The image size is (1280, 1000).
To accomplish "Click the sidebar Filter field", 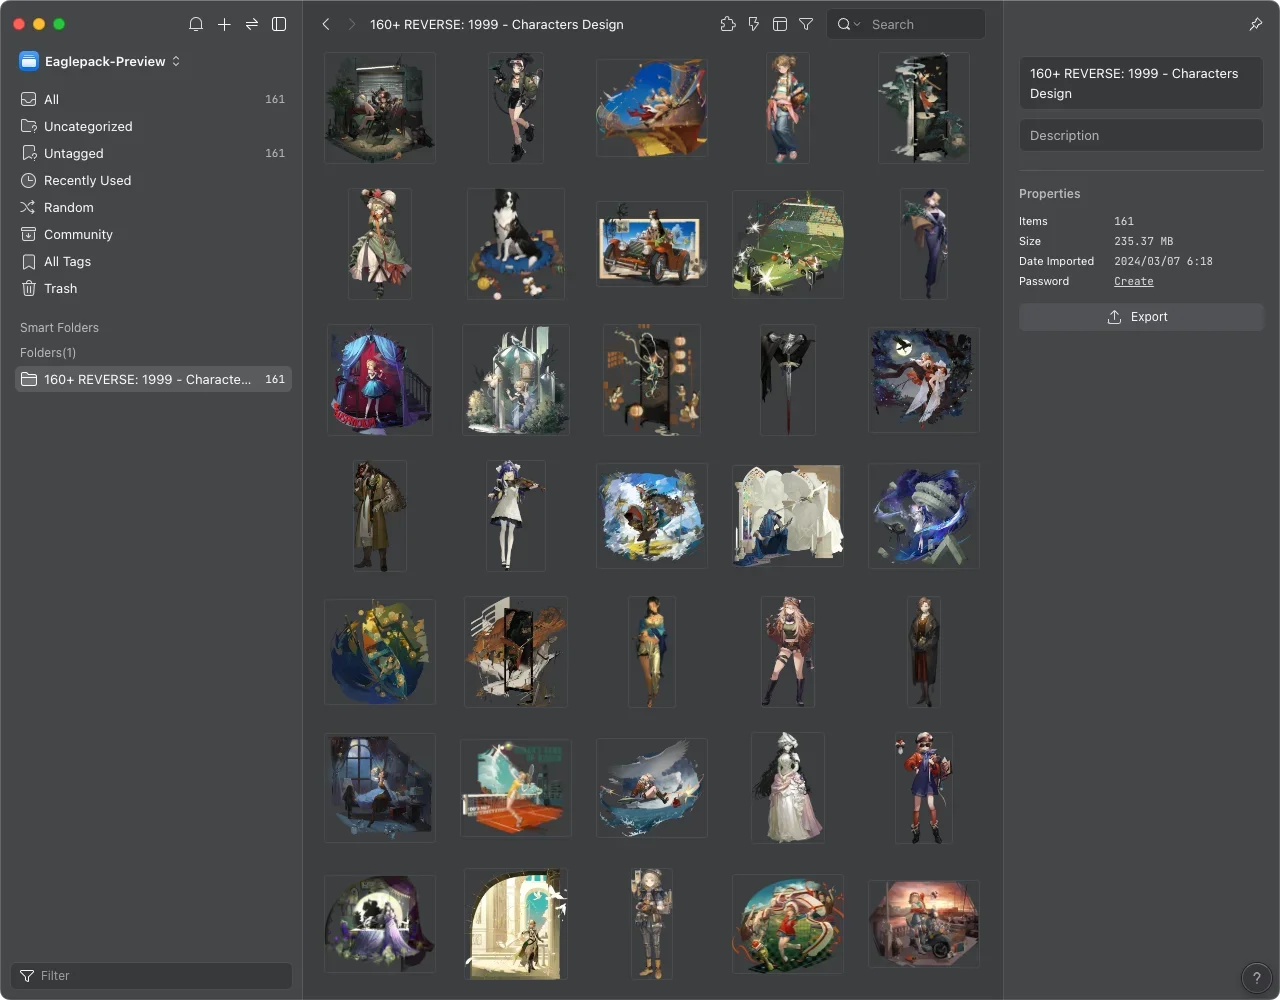I will [152, 976].
